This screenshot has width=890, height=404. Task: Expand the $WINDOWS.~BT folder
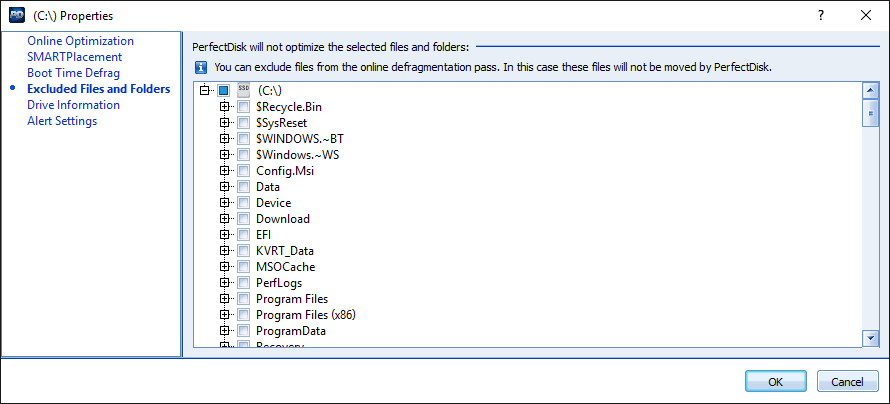[224, 139]
